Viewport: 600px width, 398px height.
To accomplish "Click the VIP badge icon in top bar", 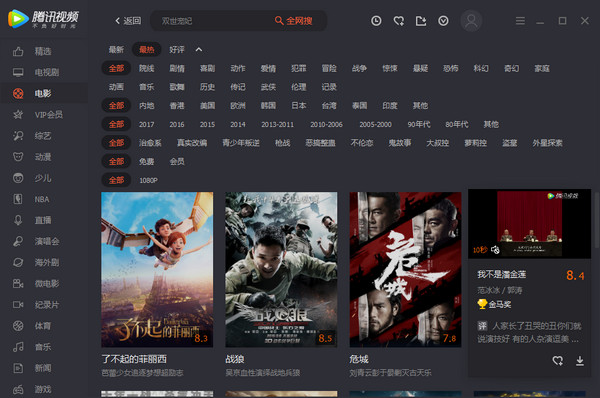I will coord(443,21).
